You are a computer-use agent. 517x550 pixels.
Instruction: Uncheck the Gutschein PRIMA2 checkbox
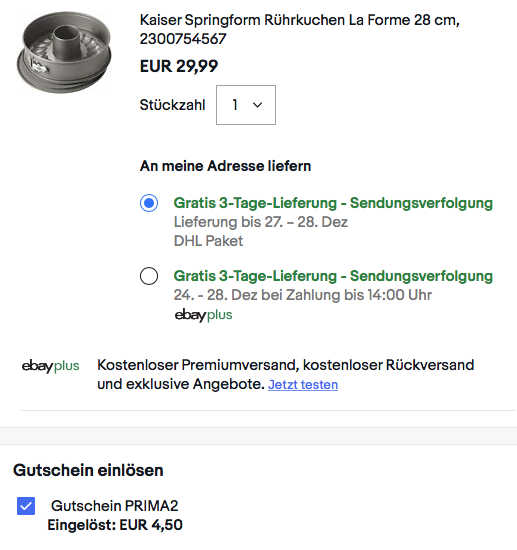26,506
